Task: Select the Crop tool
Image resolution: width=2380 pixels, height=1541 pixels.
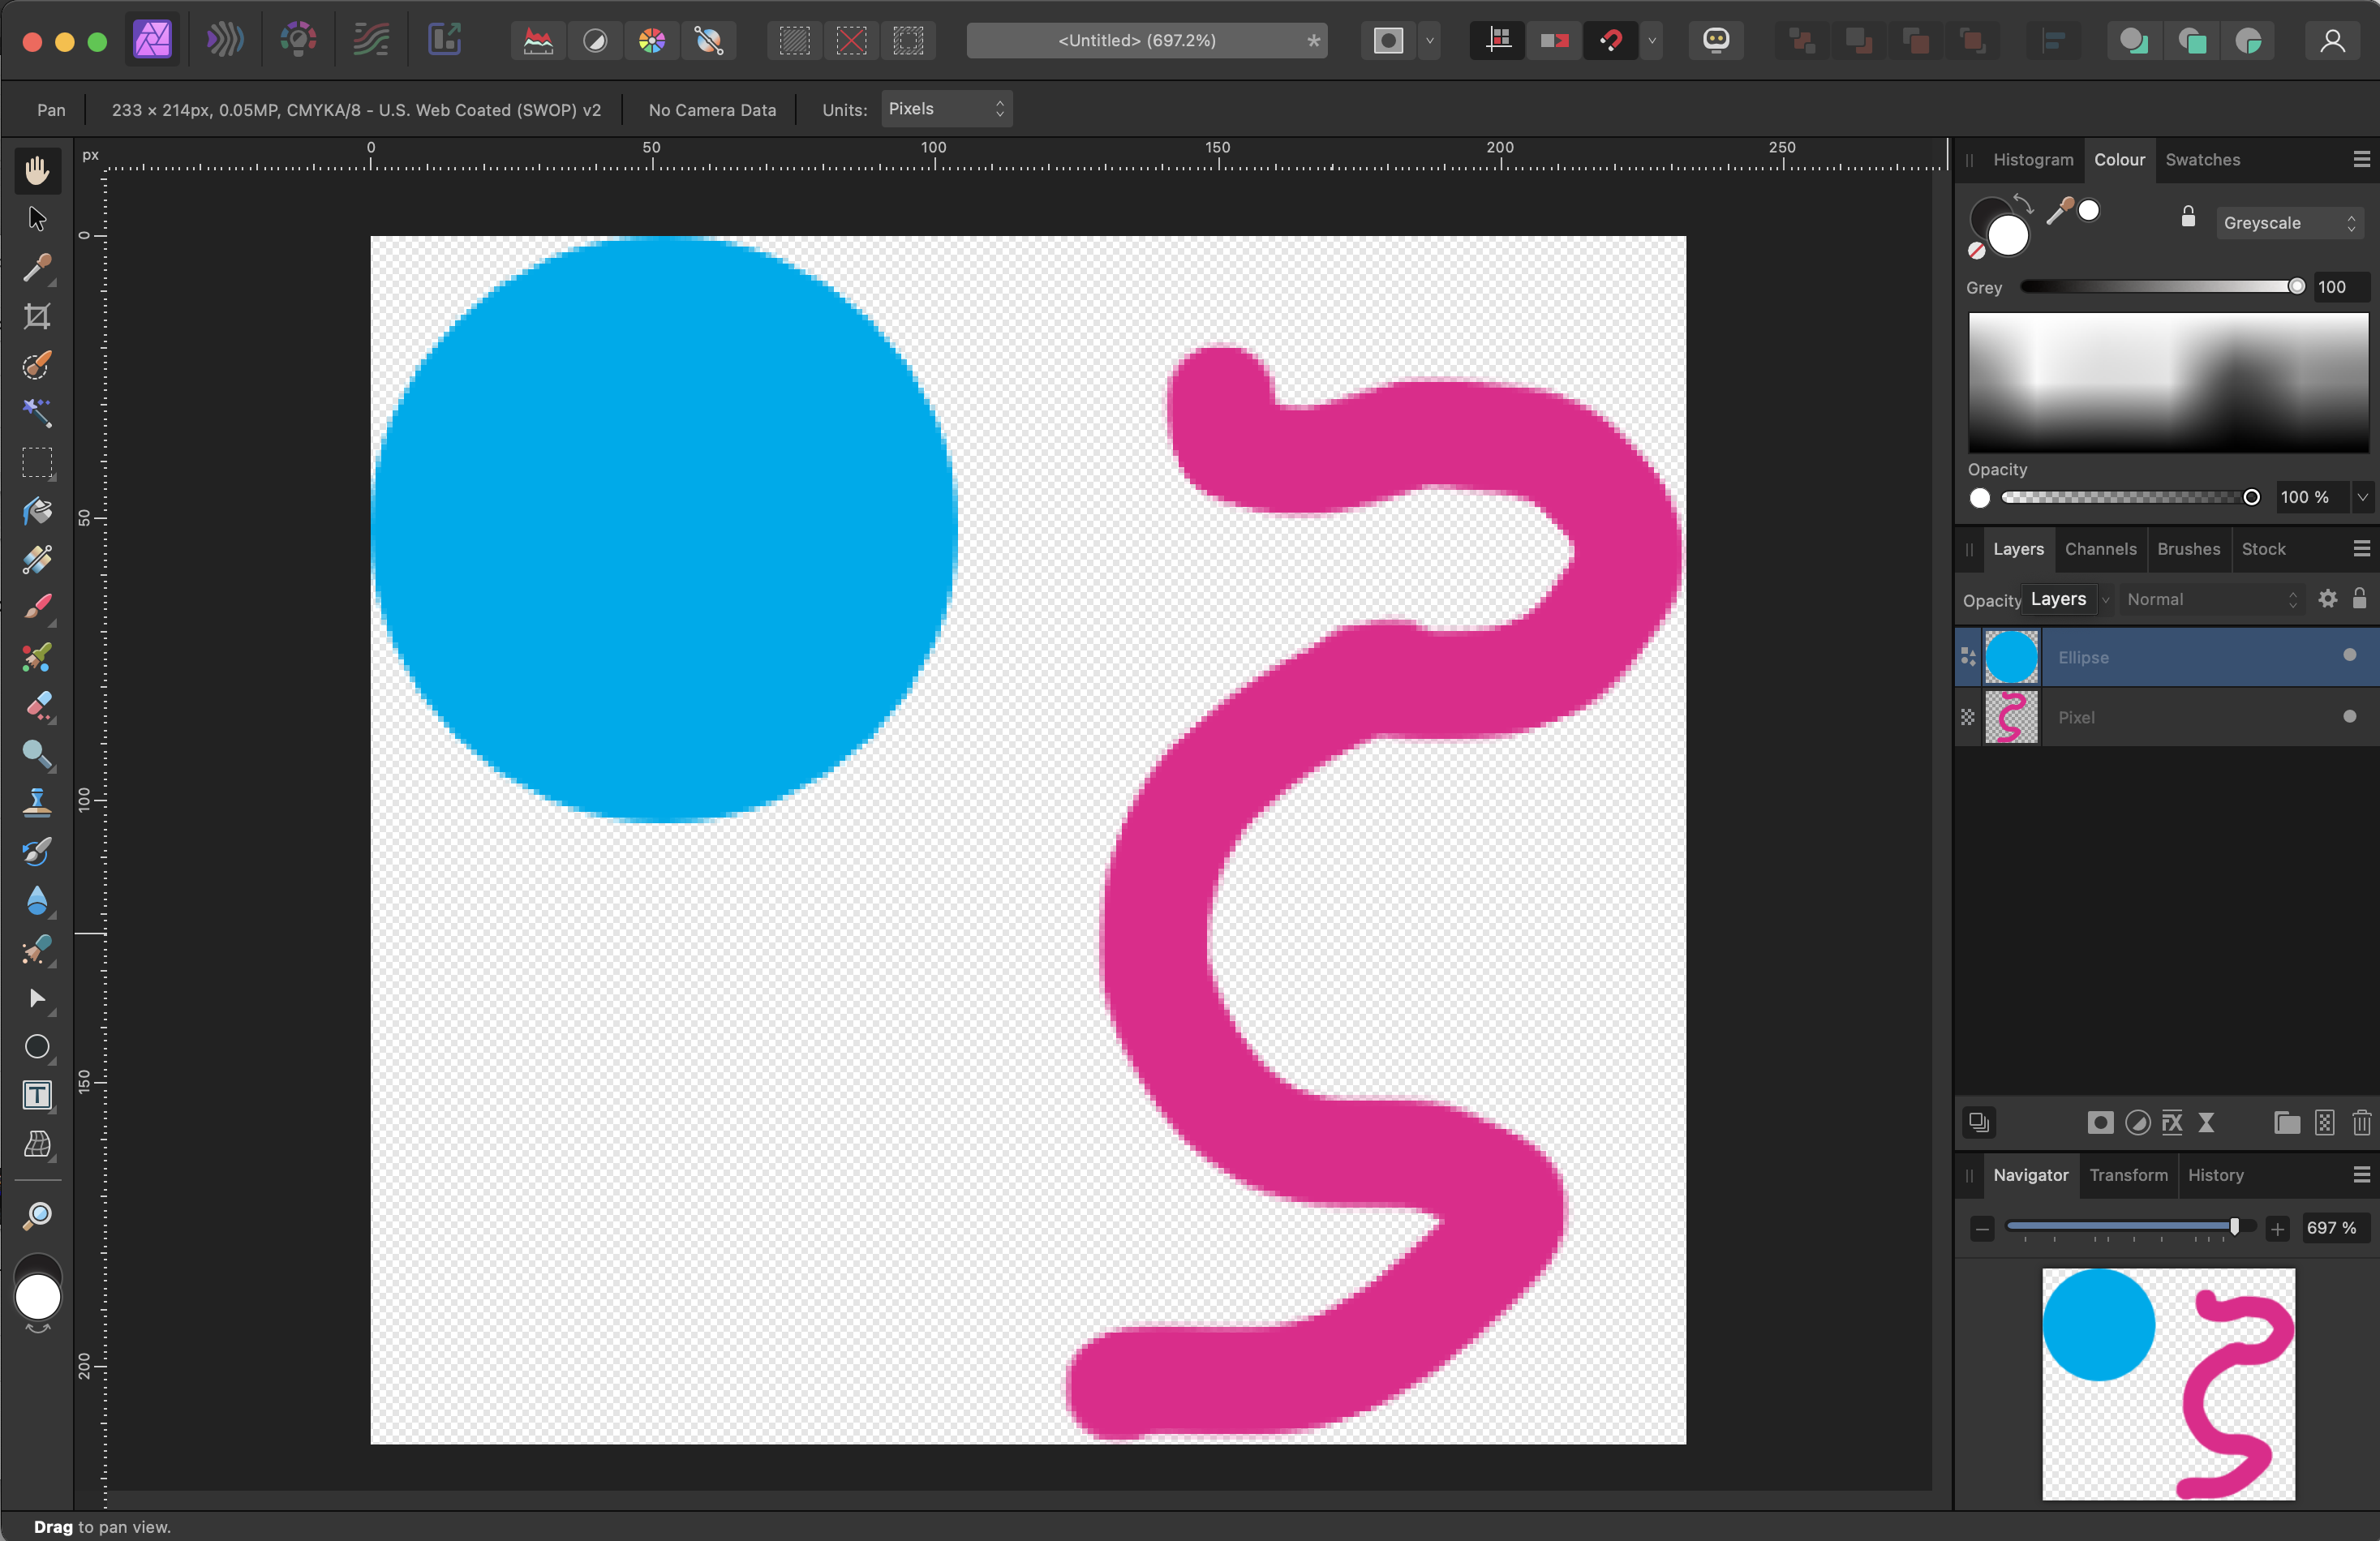Action: (37, 317)
